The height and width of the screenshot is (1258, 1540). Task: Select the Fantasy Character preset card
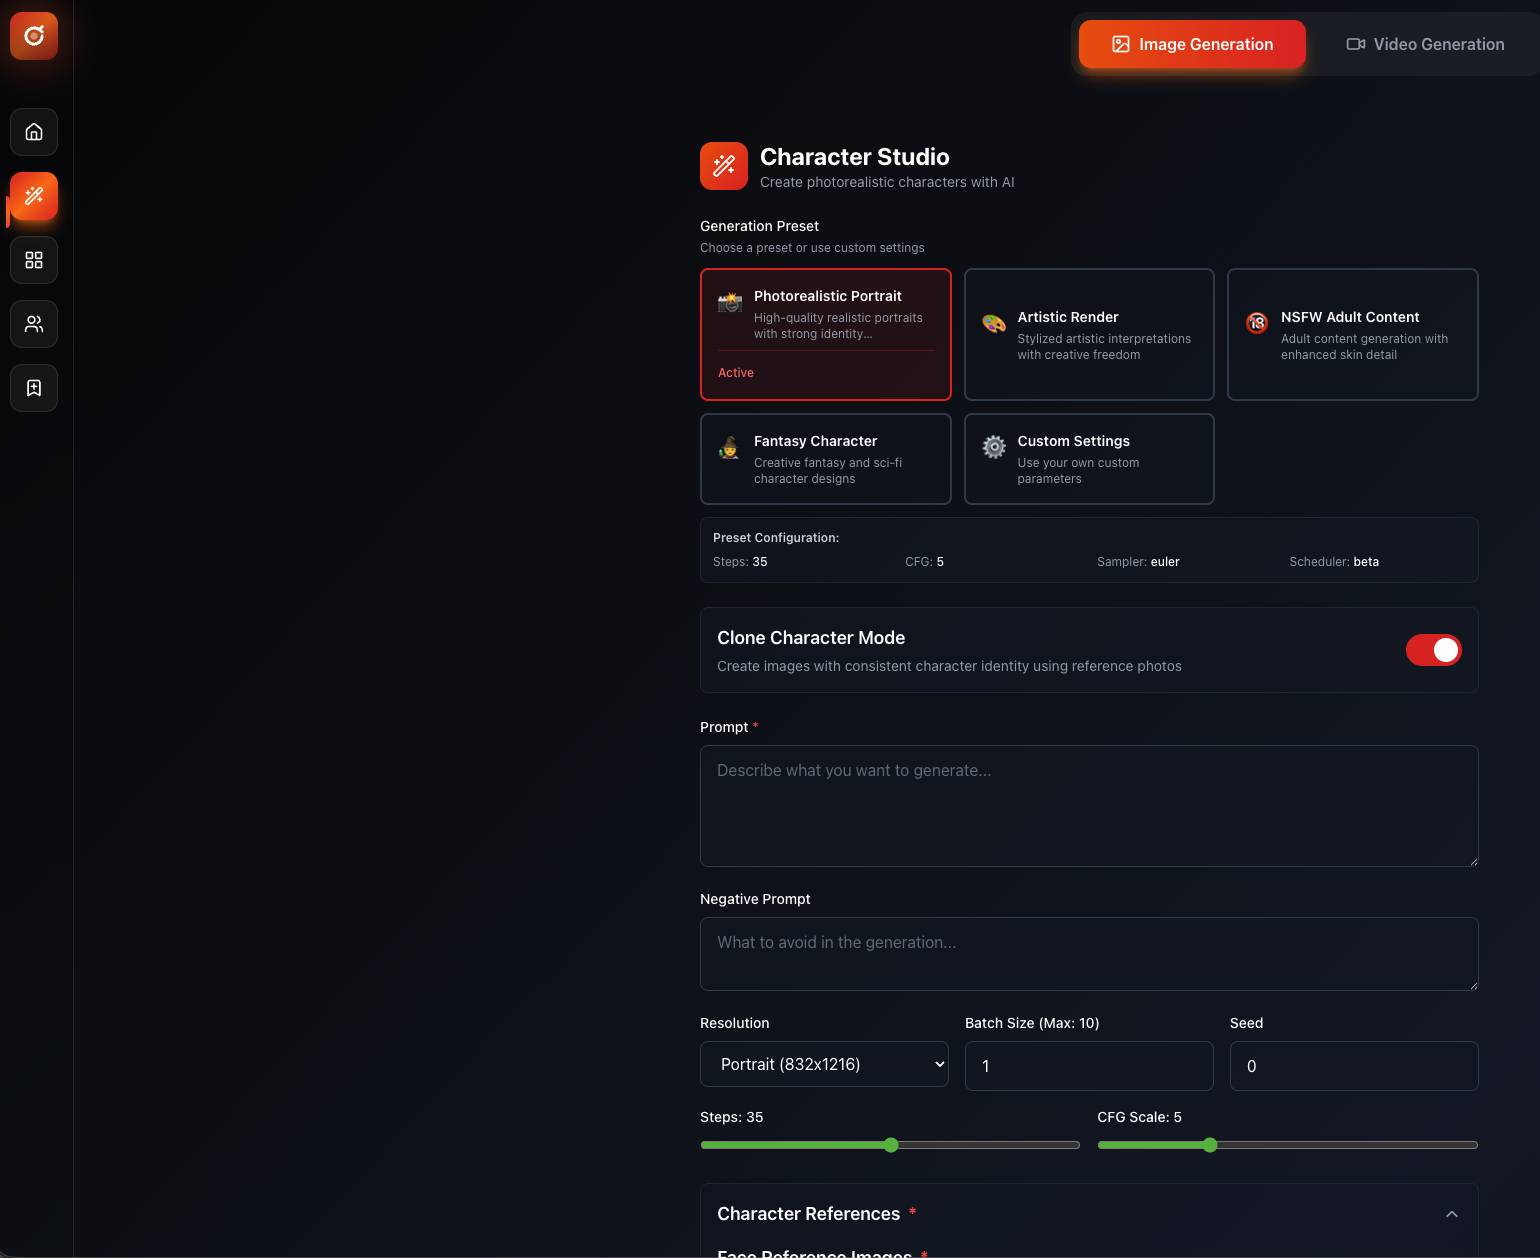[825, 459]
